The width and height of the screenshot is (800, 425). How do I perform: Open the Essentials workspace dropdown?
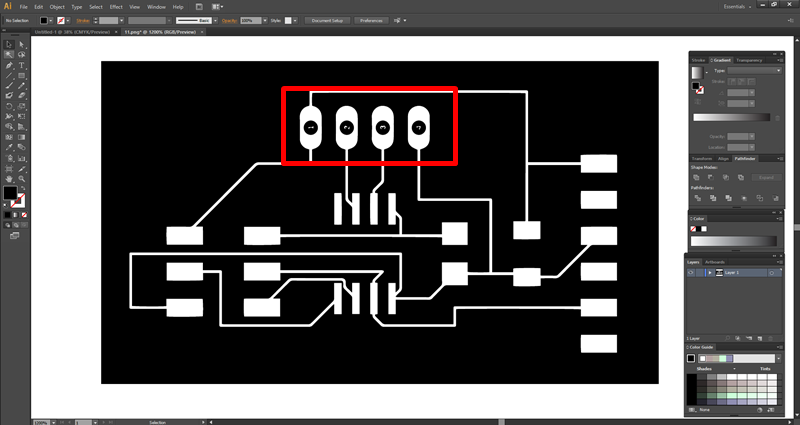pyautogui.click(x=738, y=7)
